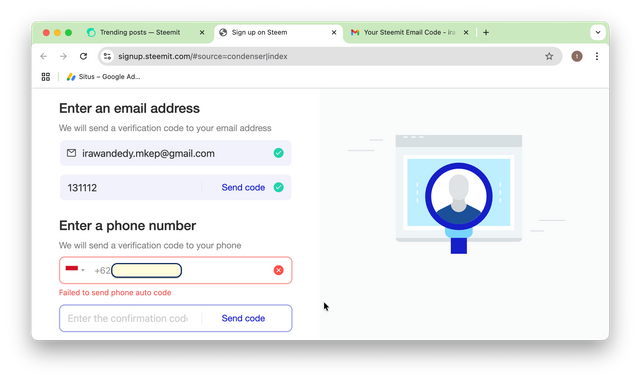Click the envelope icon in email field
The width and height of the screenshot is (640, 381).
(x=71, y=153)
